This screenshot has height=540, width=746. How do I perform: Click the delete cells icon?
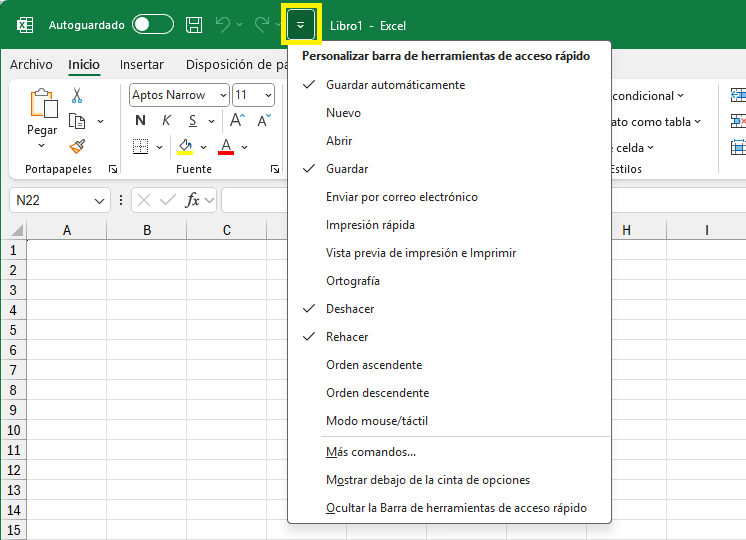tap(738, 121)
